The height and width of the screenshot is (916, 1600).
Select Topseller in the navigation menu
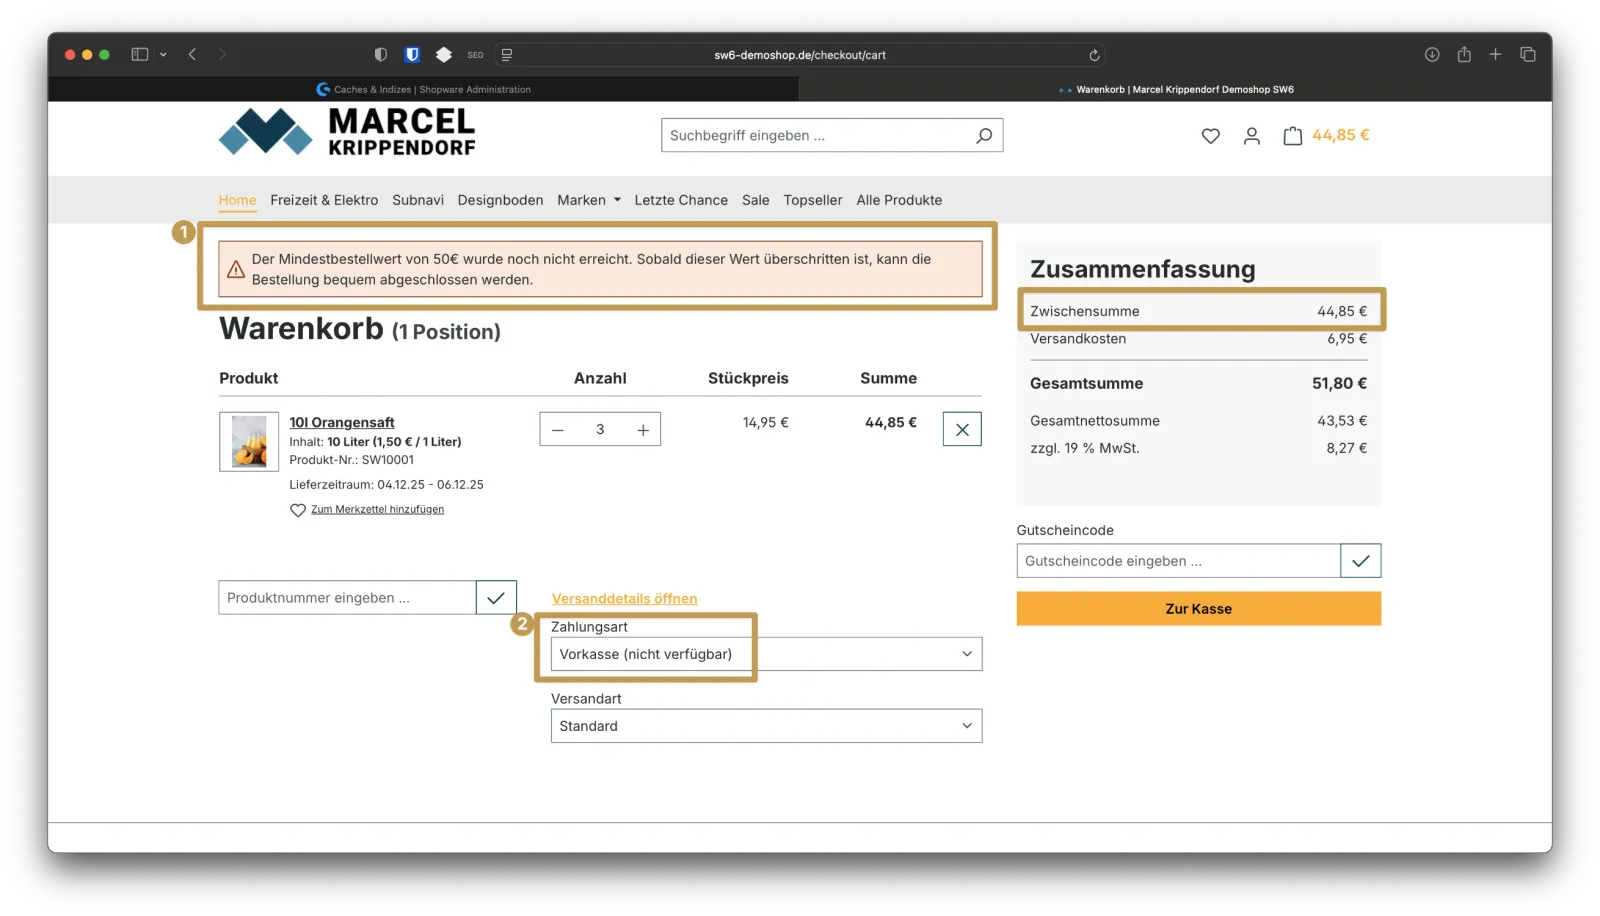click(x=812, y=200)
